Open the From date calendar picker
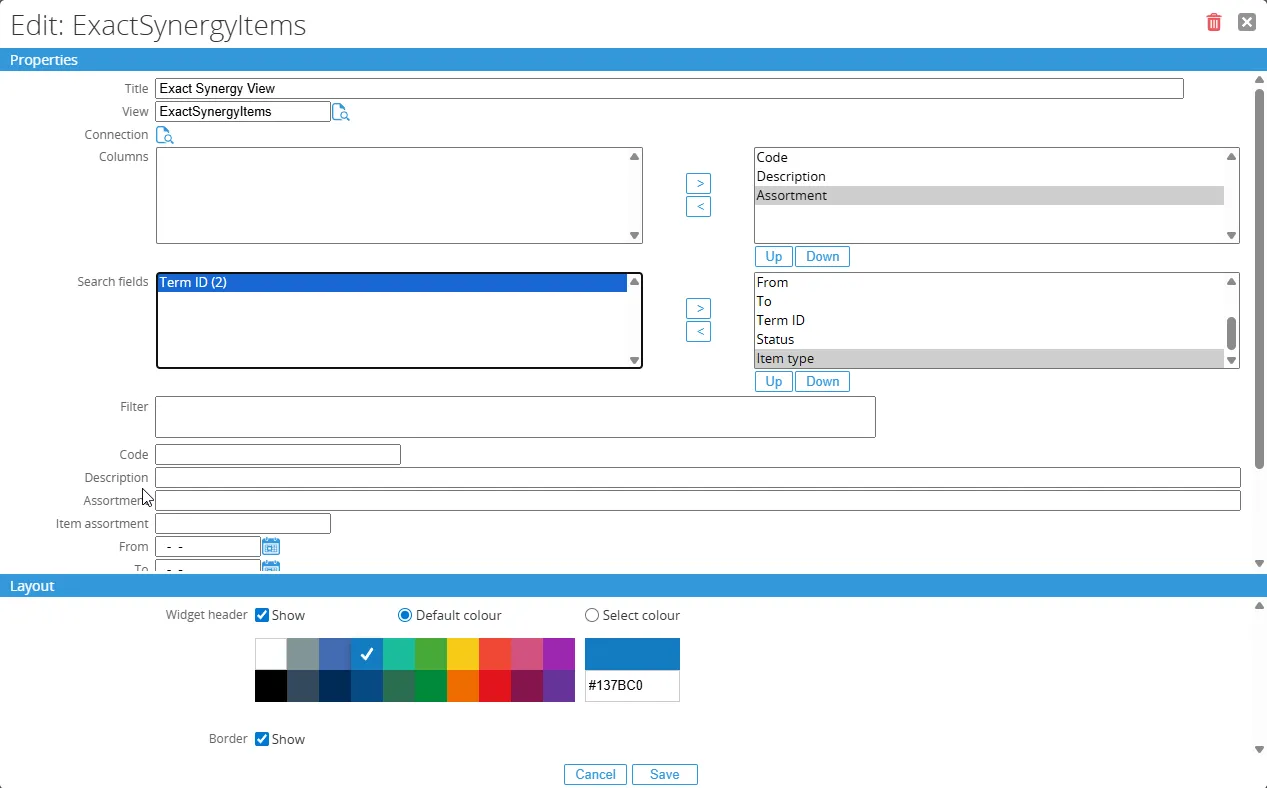This screenshot has height=788, width=1267. point(271,547)
